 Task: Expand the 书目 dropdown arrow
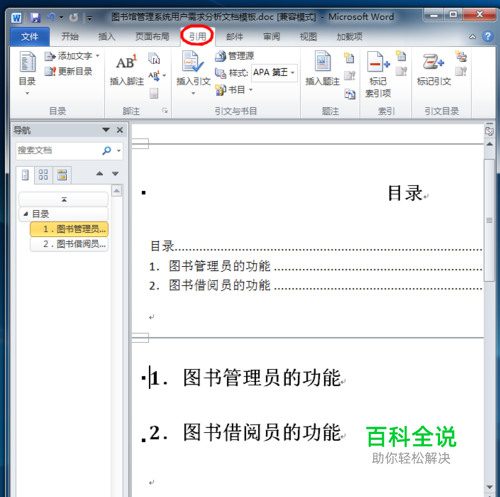(251, 90)
